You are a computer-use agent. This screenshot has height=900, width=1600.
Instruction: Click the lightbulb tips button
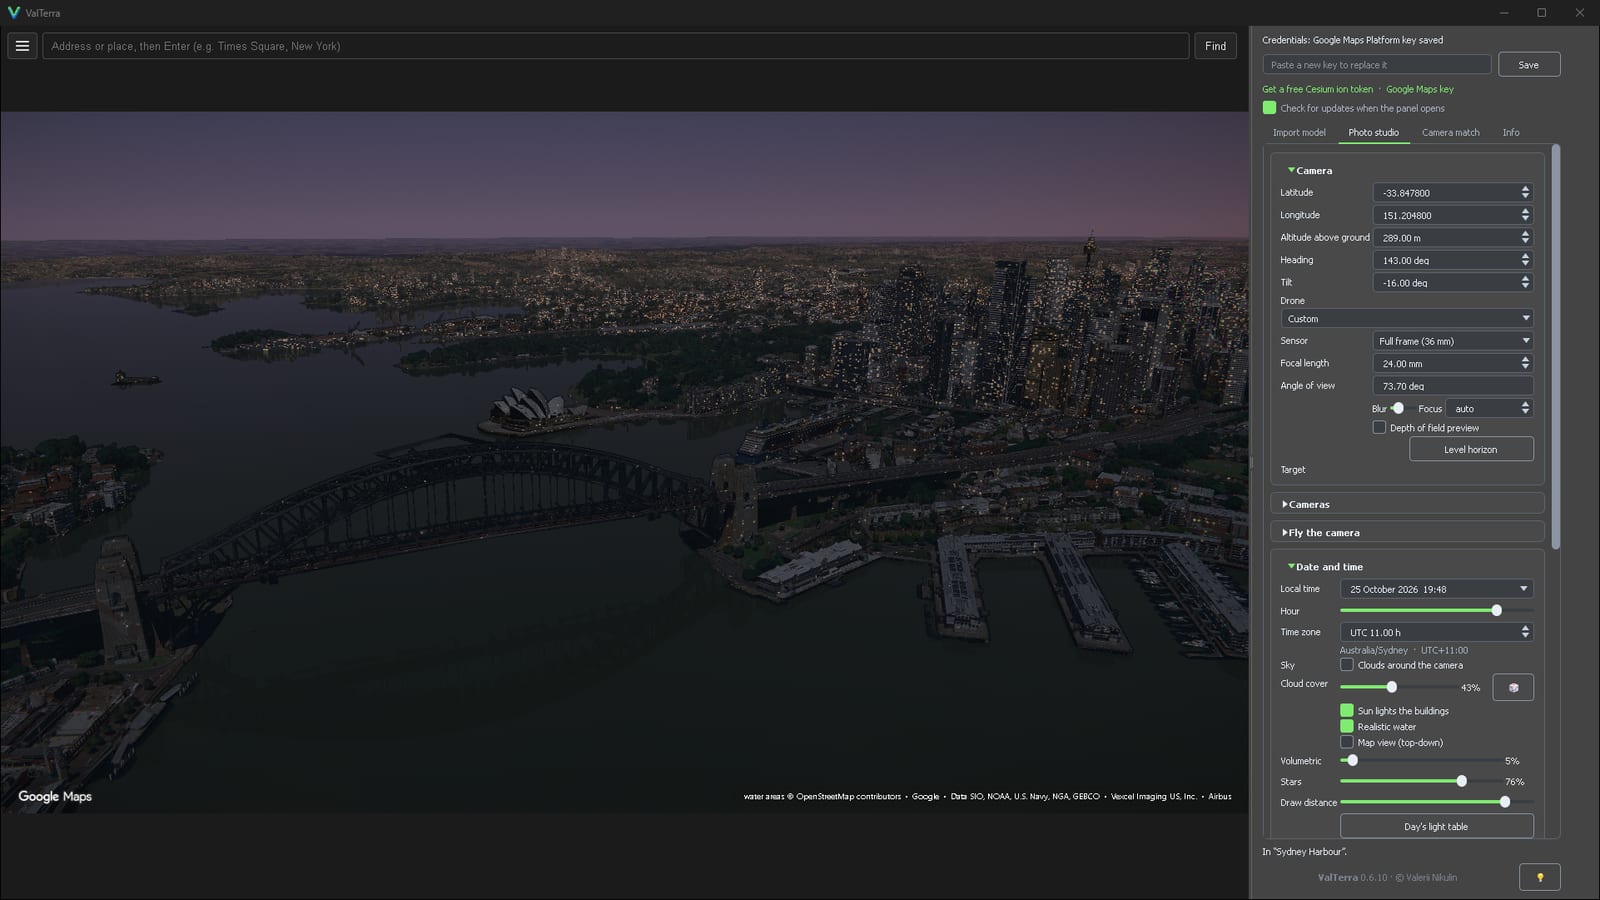pos(1539,877)
